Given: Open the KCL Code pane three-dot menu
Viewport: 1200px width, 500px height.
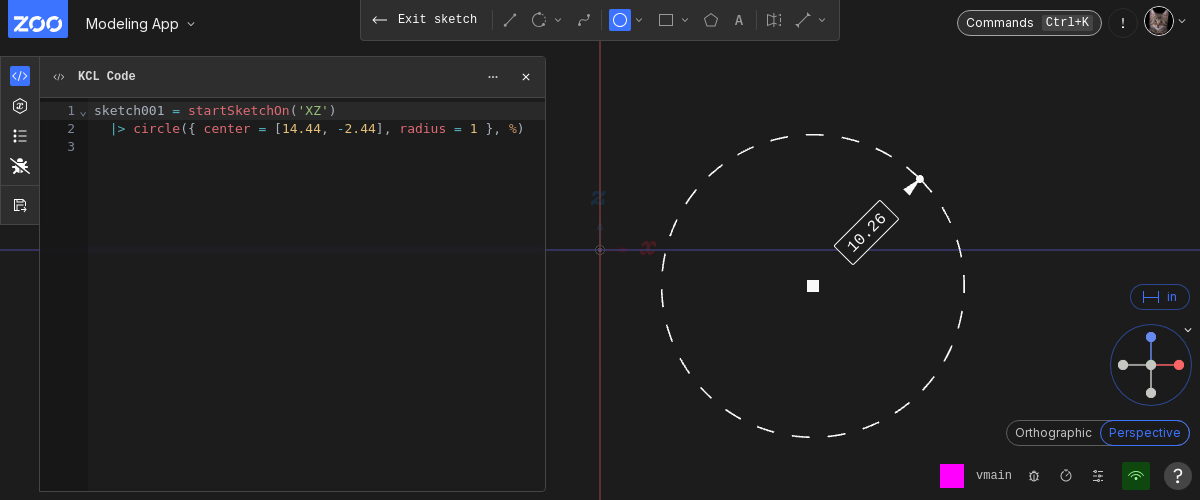Looking at the screenshot, I should pyautogui.click(x=492, y=77).
